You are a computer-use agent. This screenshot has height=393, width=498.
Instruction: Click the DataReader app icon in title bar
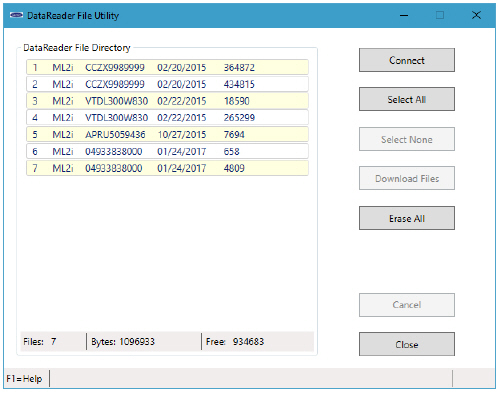(16, 15)
